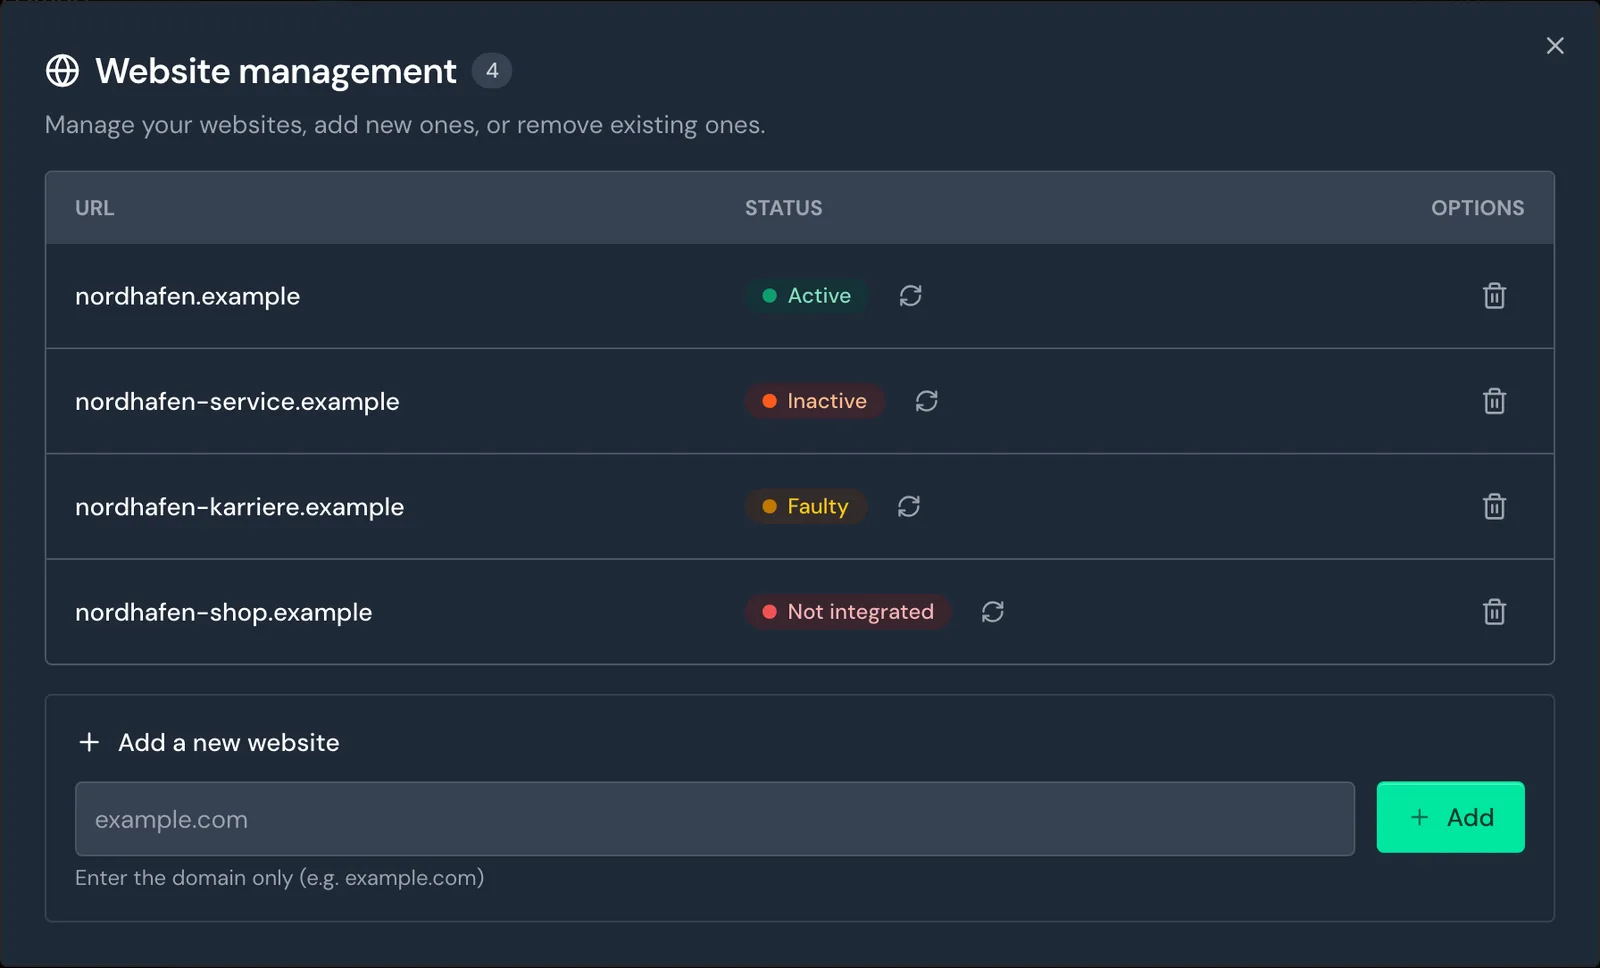Click the Add a new website heading
Viewport: 1600px width, 968px height.
point(229,743)
